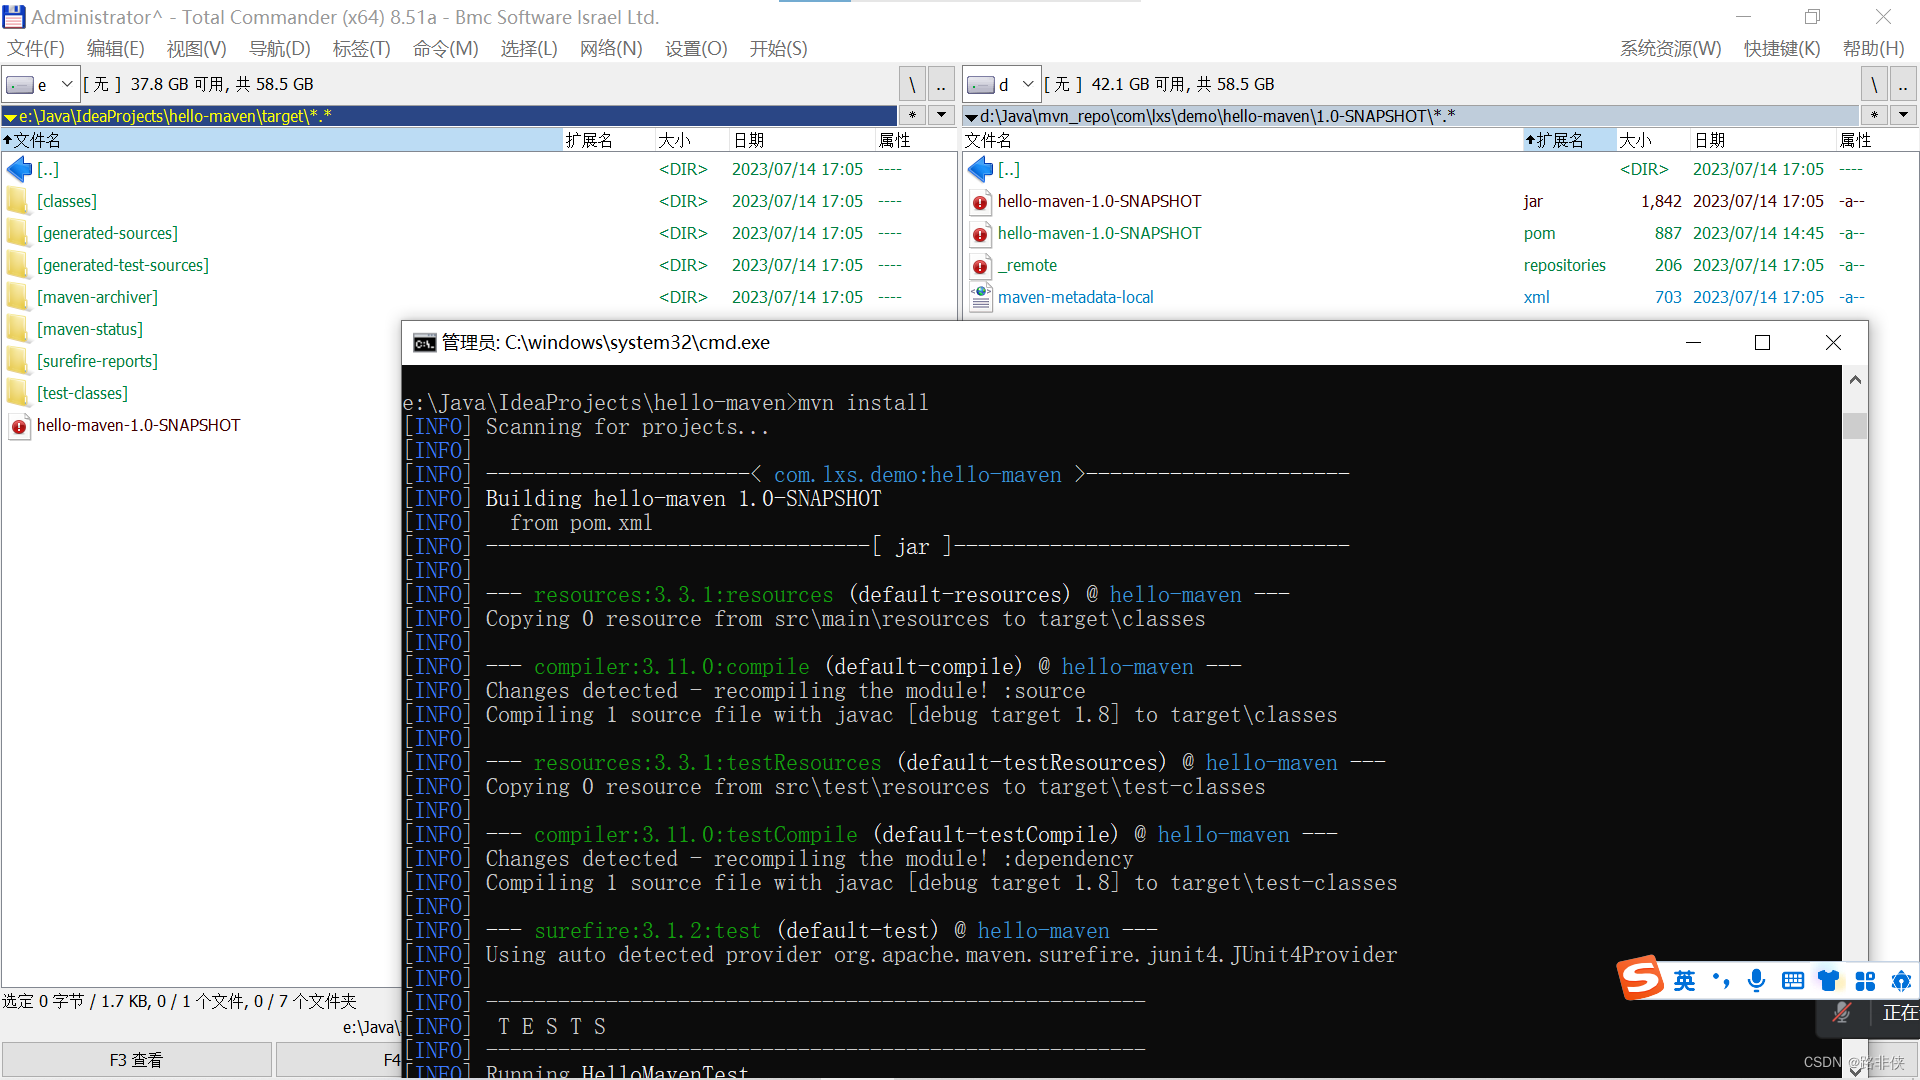This screenshot has height=1080, width=1920.
Task: Click the cmd.exe window title icon
Action: click(x=425, y=343)
